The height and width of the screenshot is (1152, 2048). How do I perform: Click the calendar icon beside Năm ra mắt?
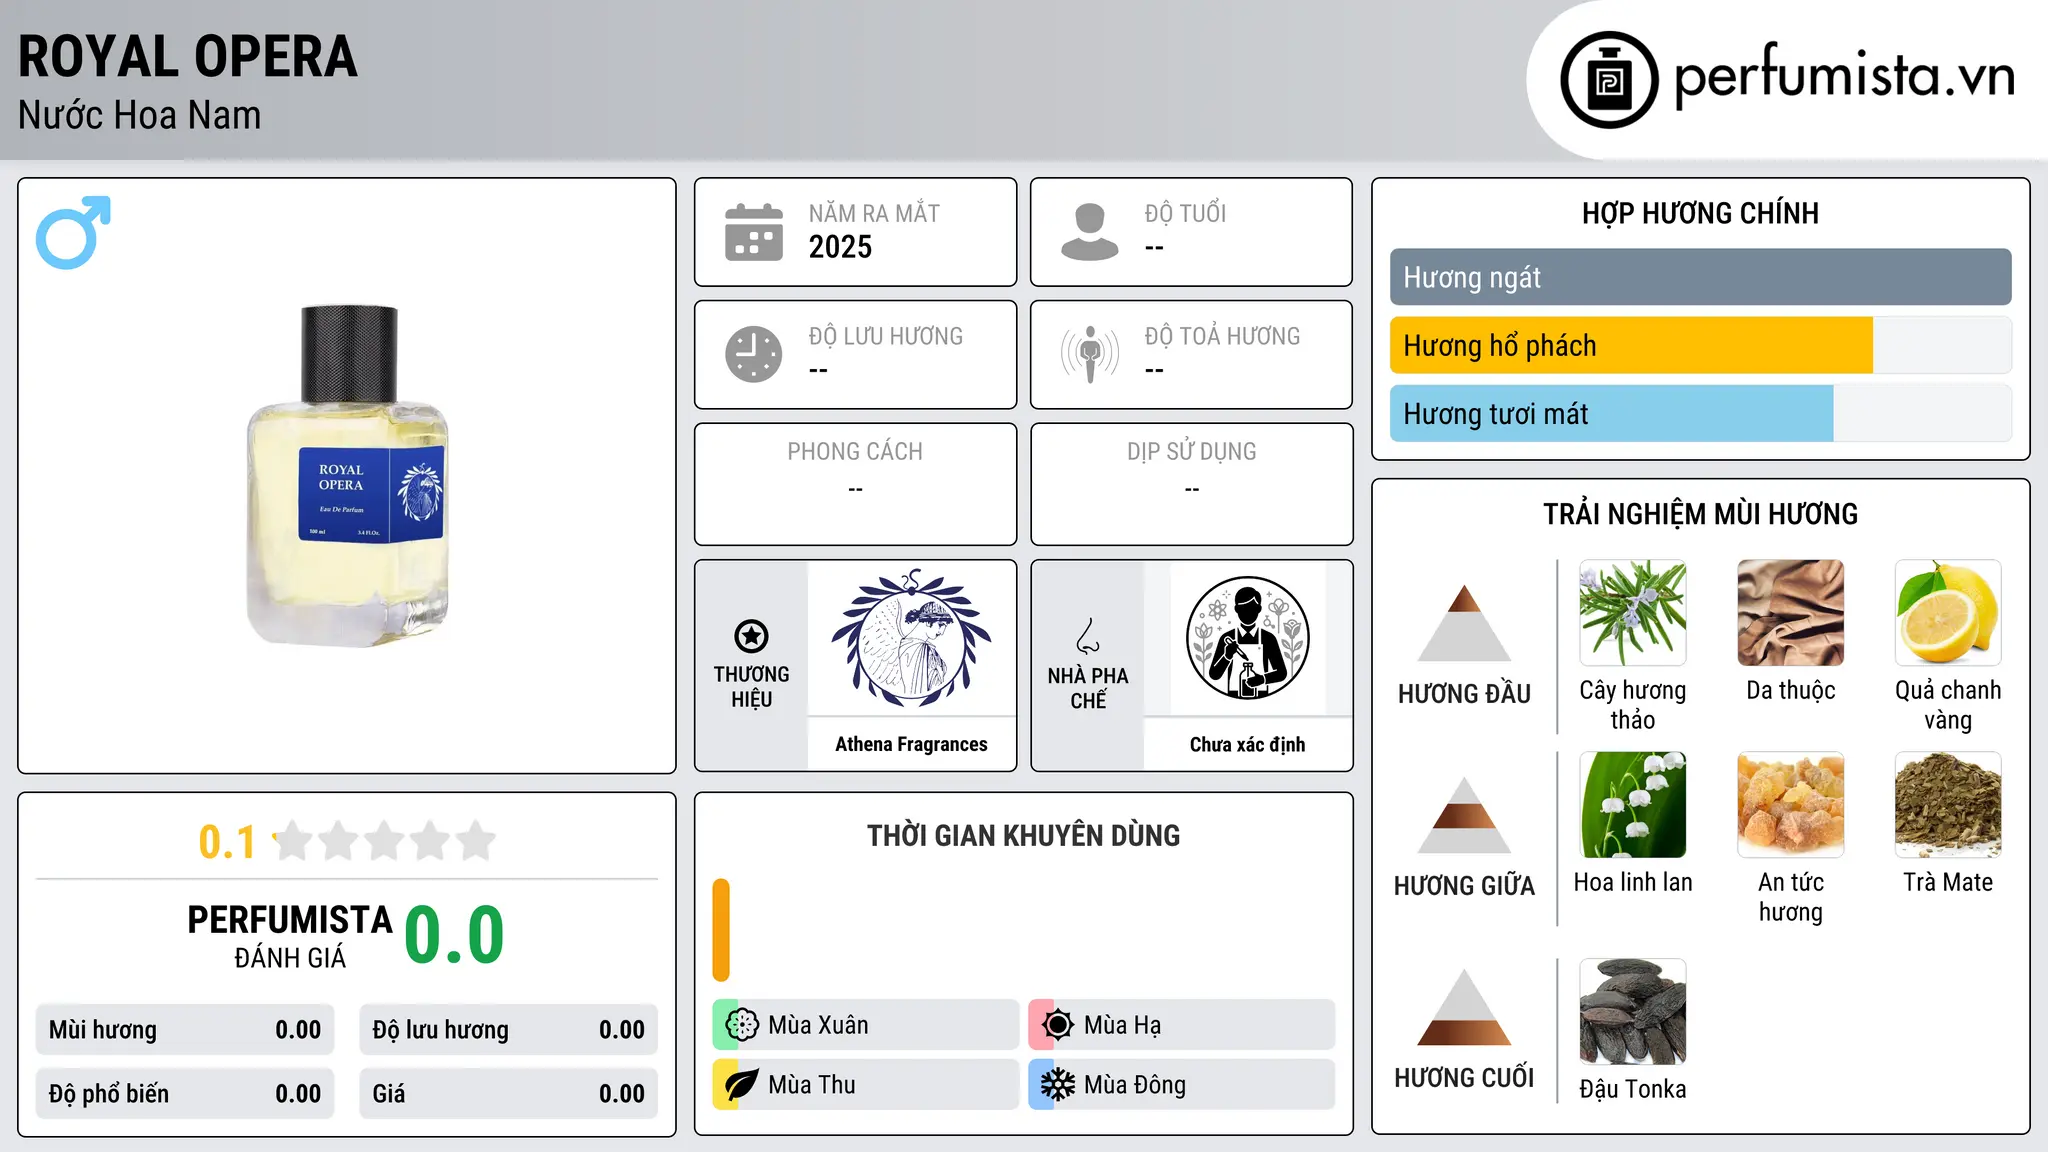[754, 232]
